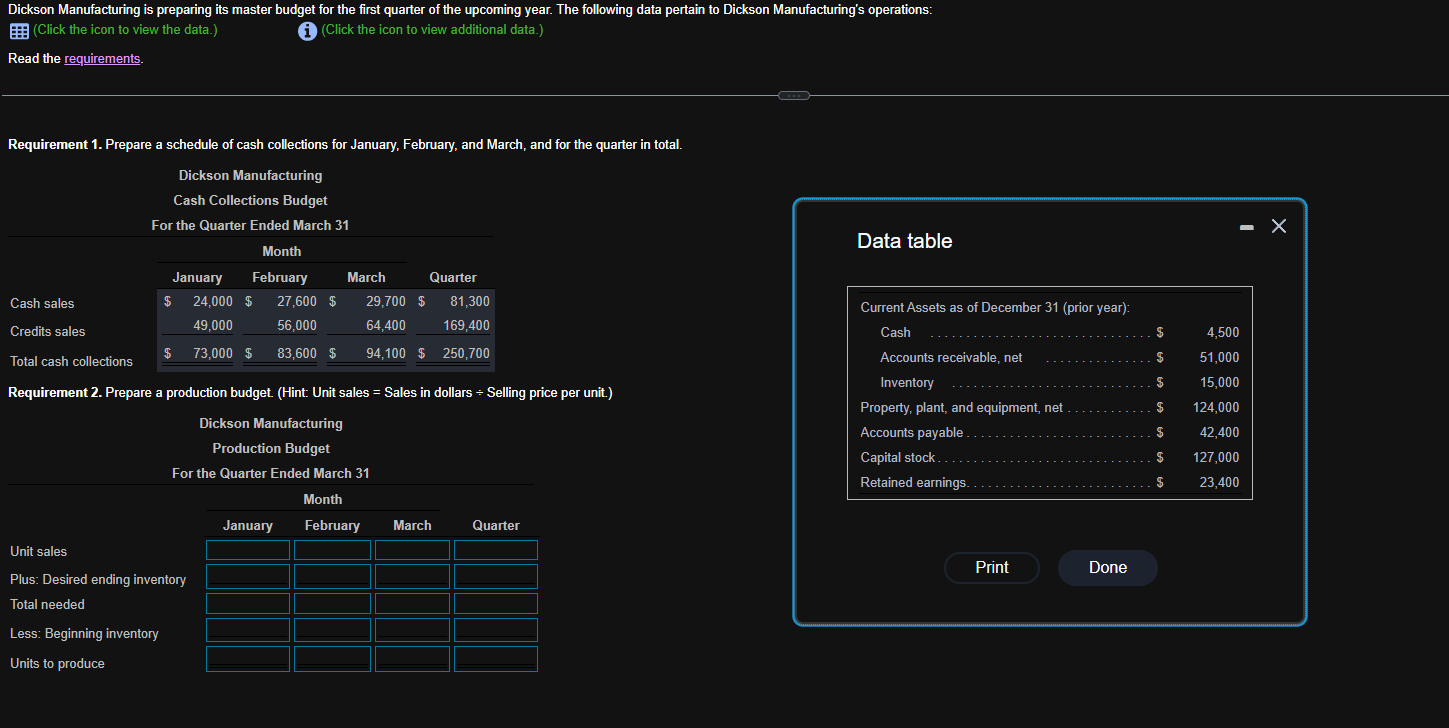This screenshot has height=728, width=1449.
Task: Click 'Click the icon to view additional data' text
Action: (433, 29)
